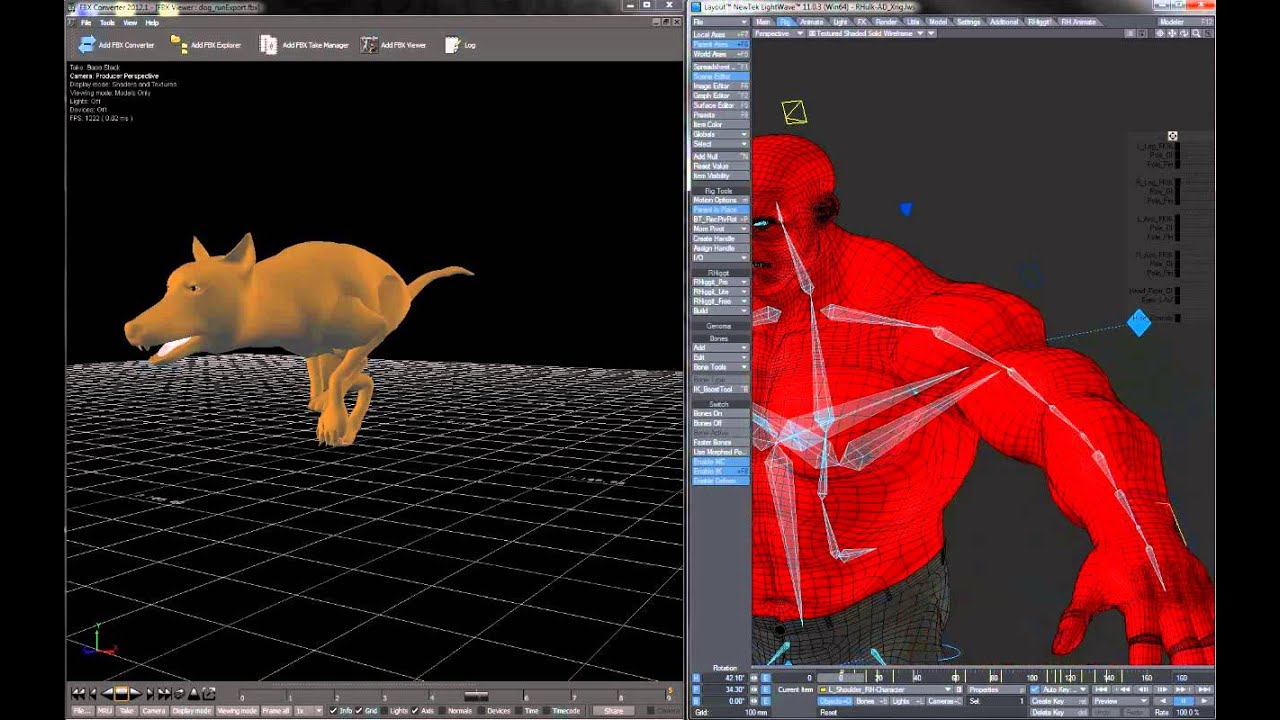Go to first frame in LightWave
Viewport: 1280px width, 720px height.
coord(1102,689)
